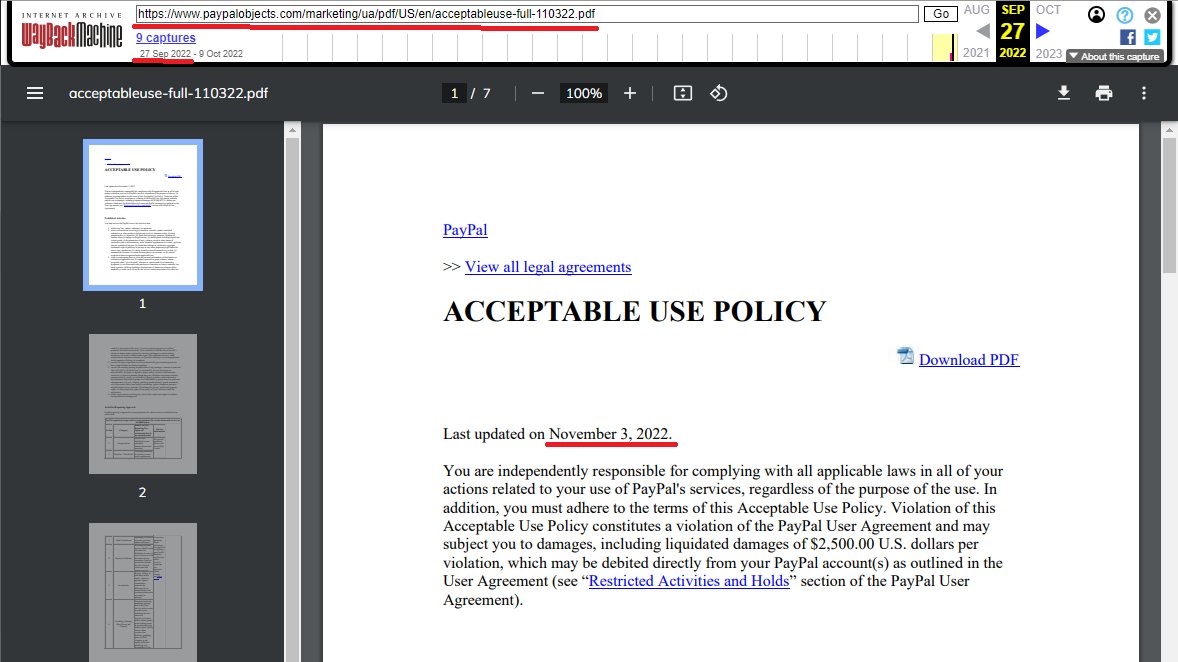Click scroll up arrow of thumbnail panel
This screenshot has width=1178, height=662.
click(x=292, y=130)
